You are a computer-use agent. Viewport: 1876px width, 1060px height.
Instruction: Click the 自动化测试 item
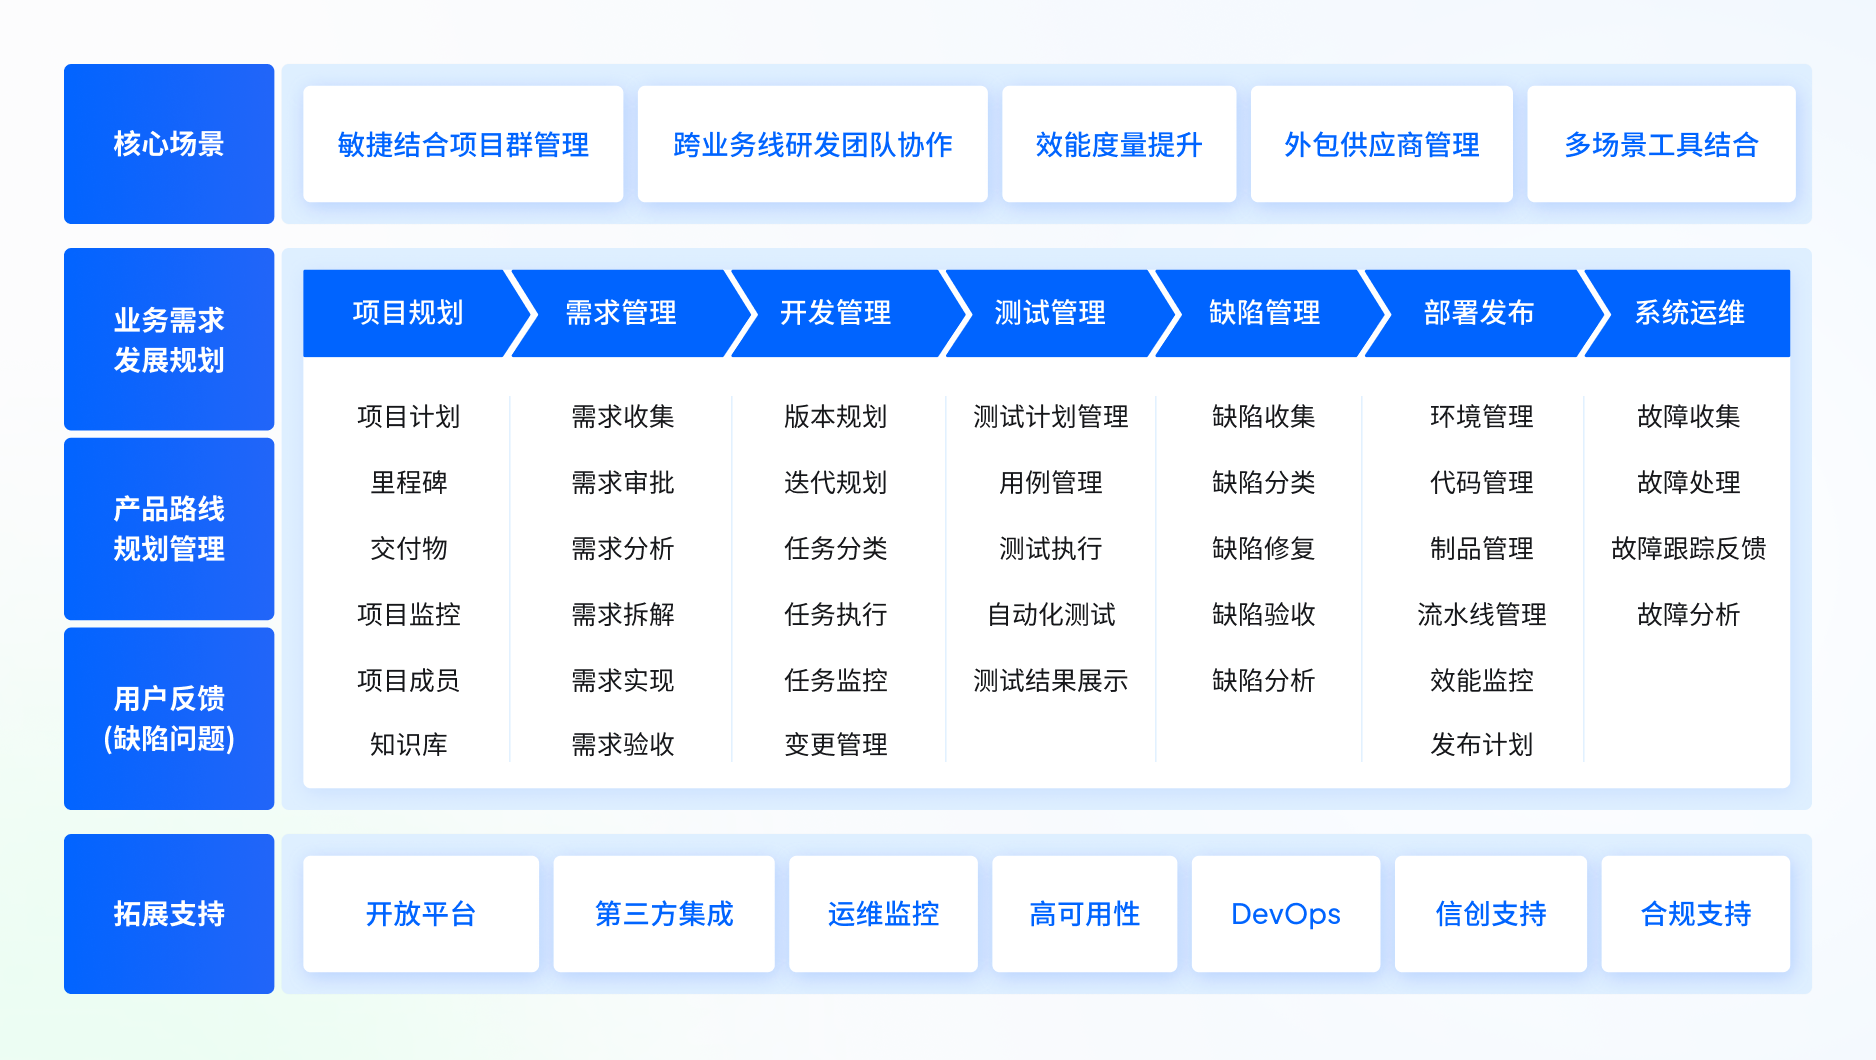(1050, 614)
